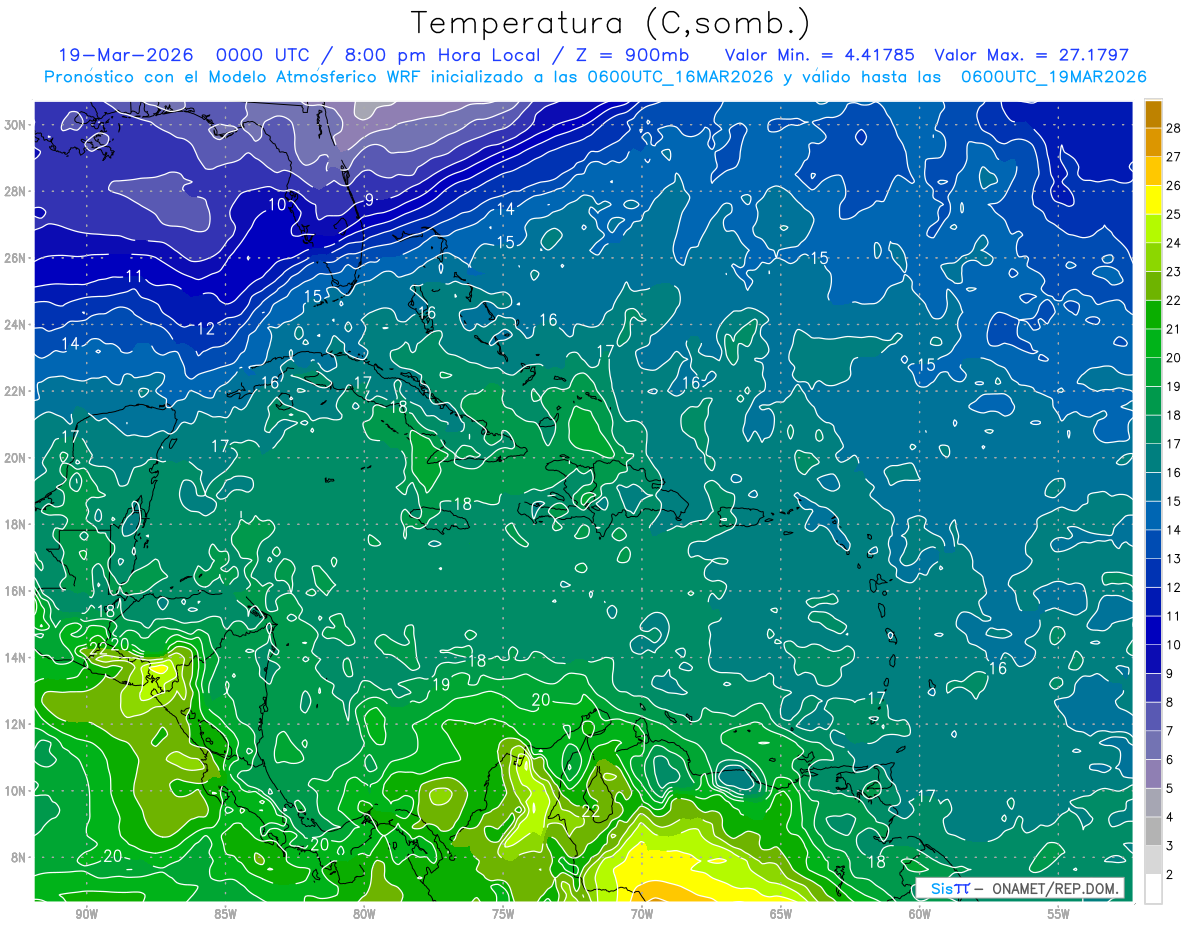Click 'Valor Min. = 4.41785' text
The height and width of the screenshot is (927, 1200).
click(820, 55)
